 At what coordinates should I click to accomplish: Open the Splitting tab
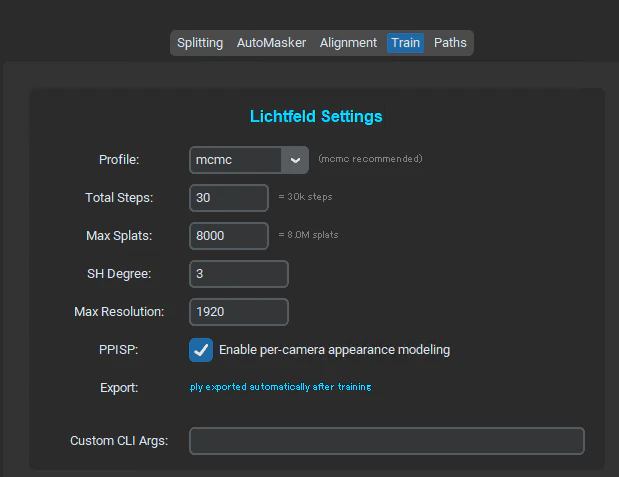pos(200,43)
